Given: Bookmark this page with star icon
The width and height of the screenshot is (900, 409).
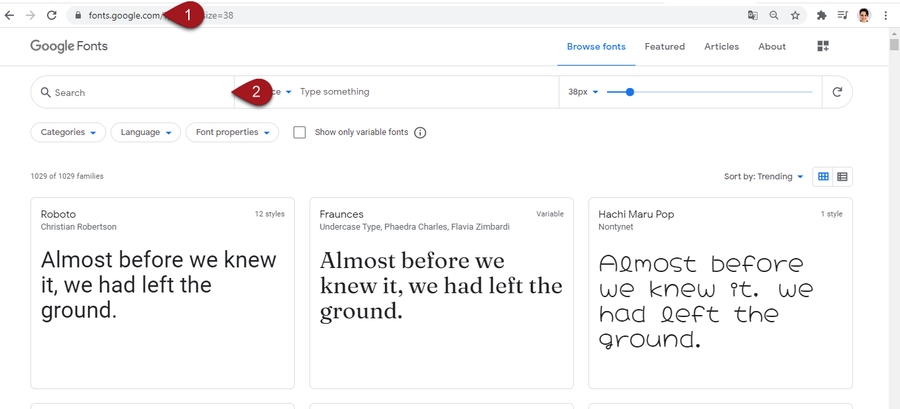Looking at the screenshot, I should click(795, 16).
